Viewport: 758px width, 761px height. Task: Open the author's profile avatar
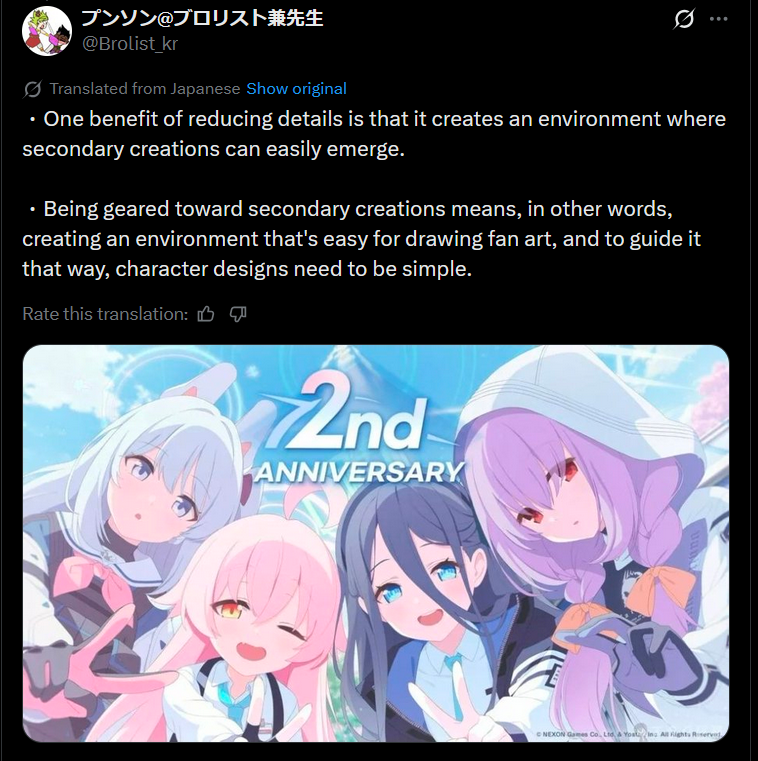click(x=47, y=31)
